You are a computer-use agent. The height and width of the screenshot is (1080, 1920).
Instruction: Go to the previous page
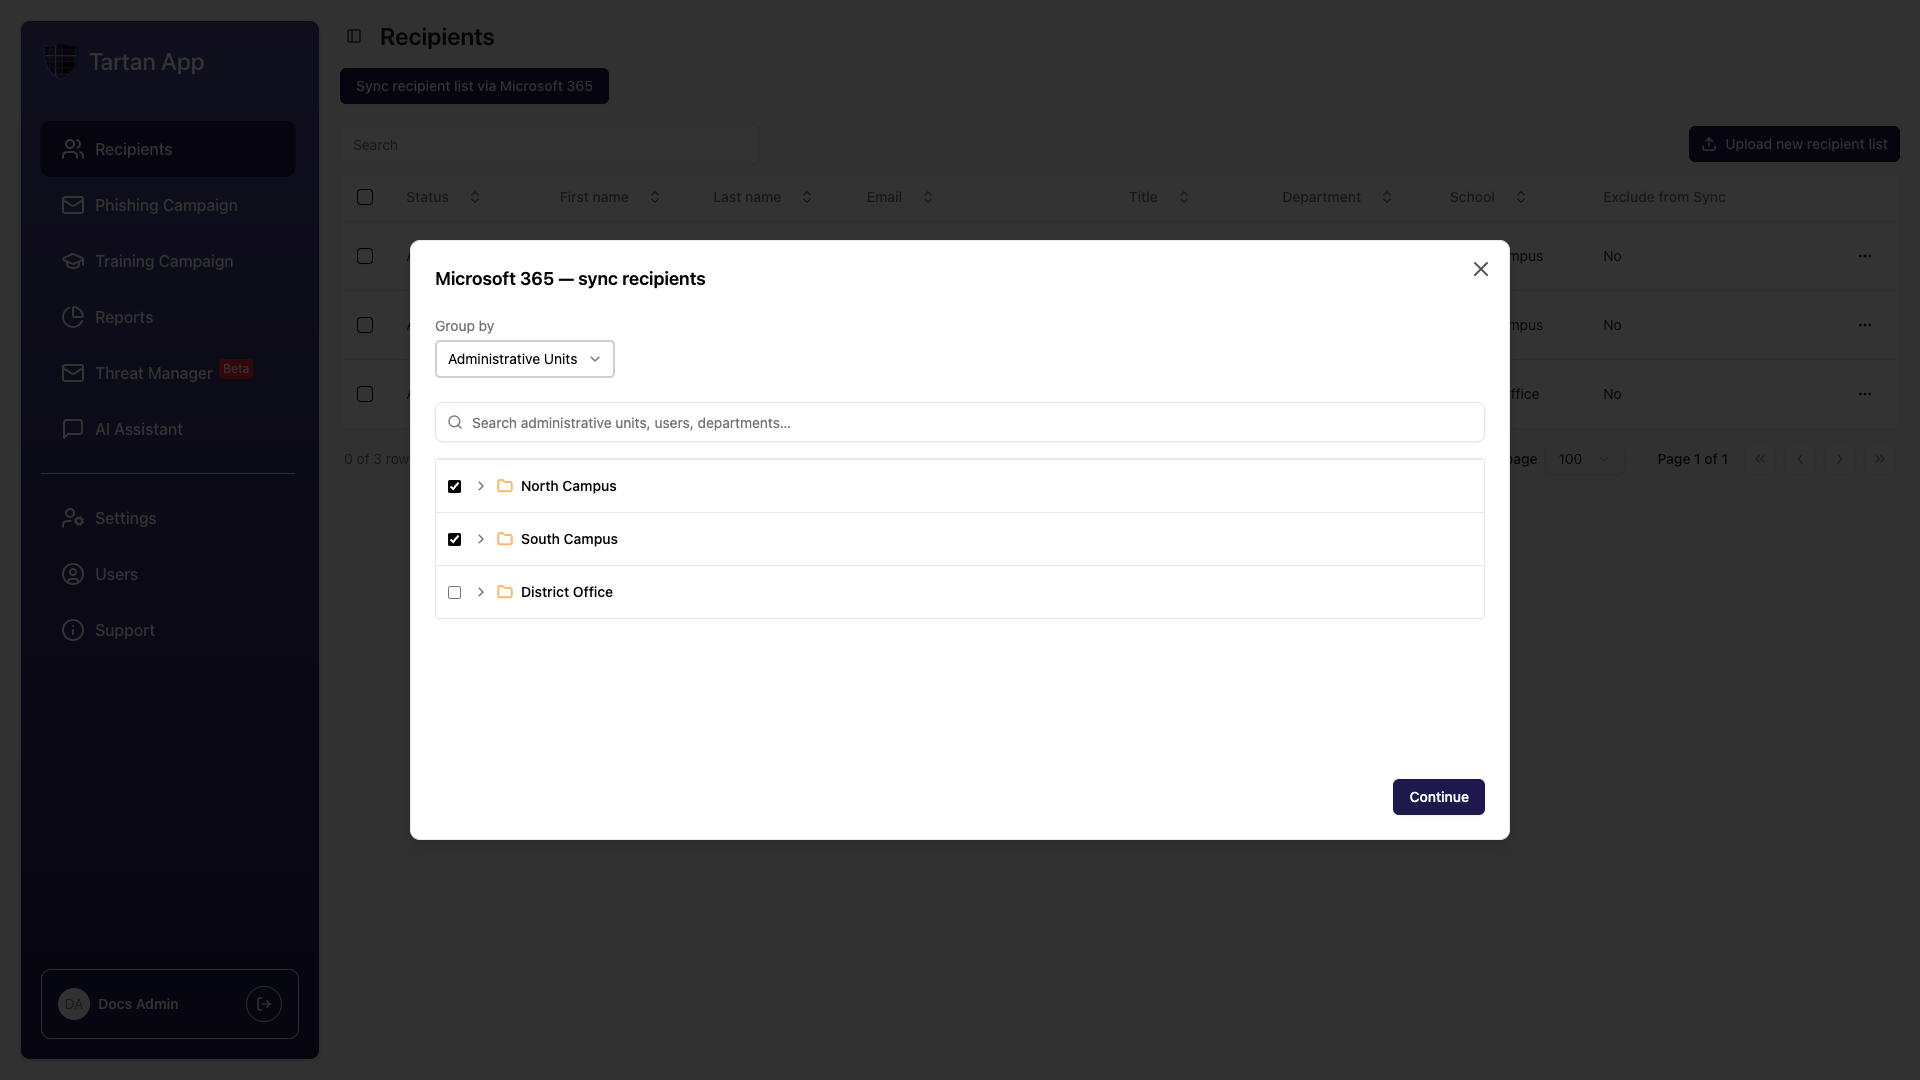1800,459
